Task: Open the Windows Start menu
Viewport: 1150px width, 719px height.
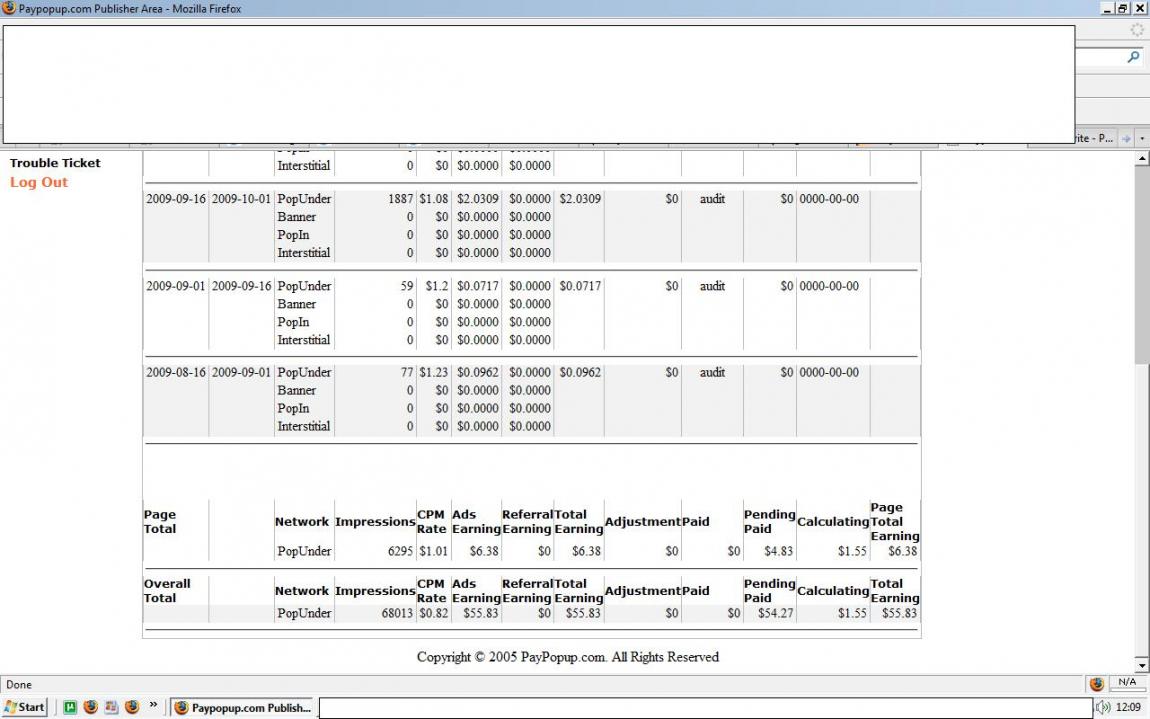Action: coord(25,707)
